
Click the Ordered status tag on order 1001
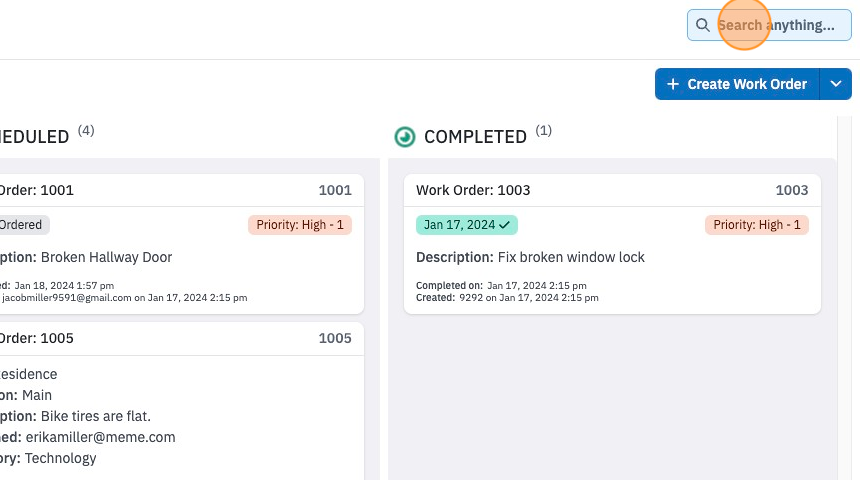tap(21, 225)
